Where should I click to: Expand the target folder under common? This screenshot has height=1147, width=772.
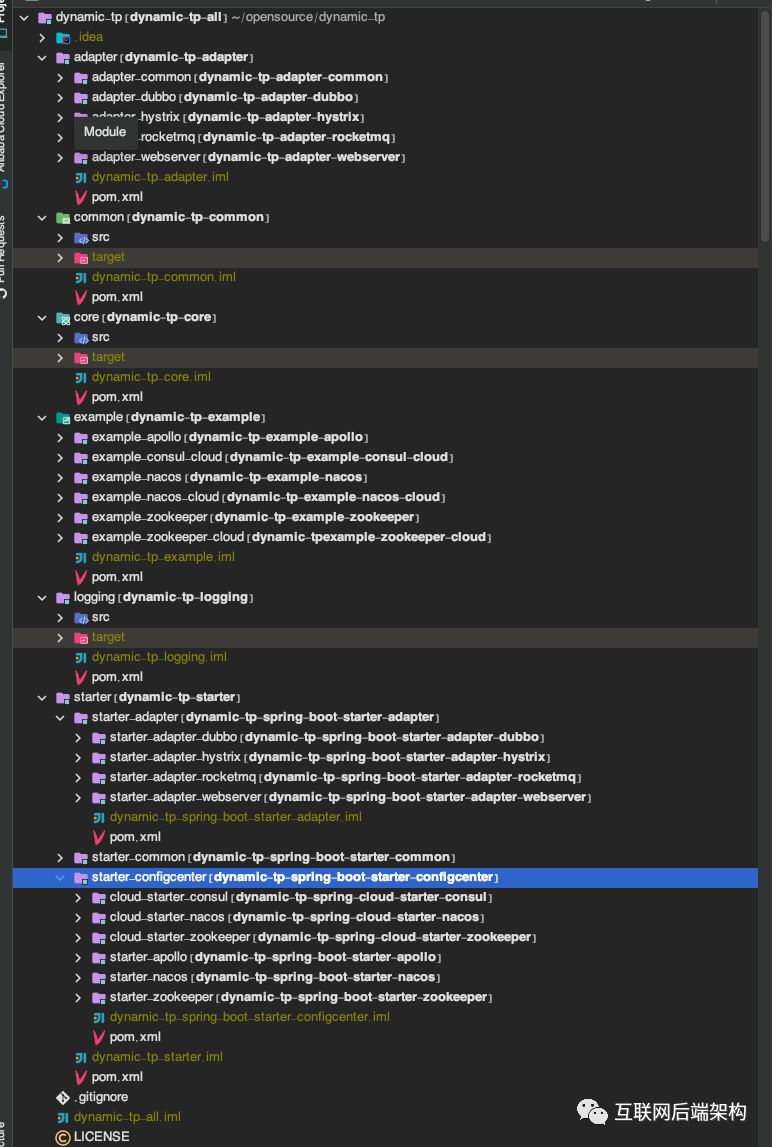click(x=60, y=257)
